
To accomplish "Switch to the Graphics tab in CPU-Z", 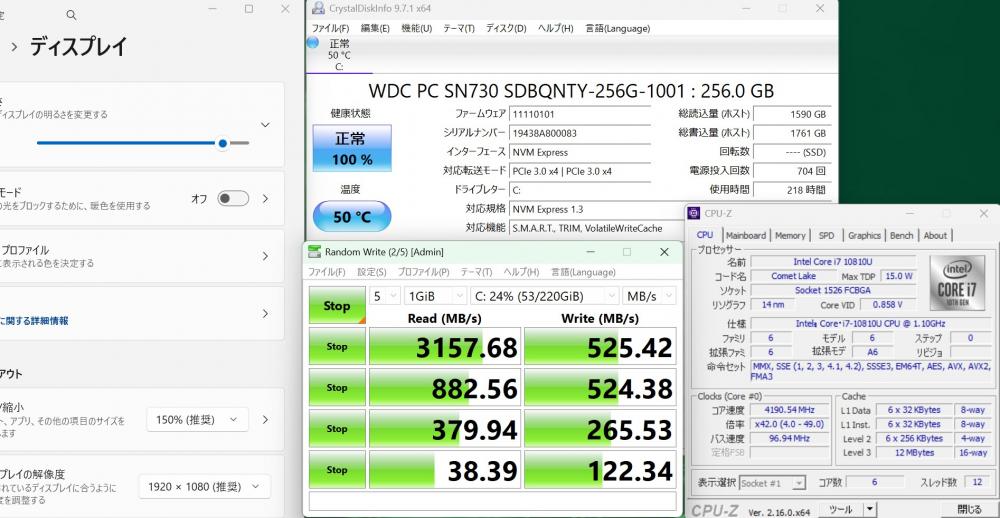I will coord(864,235).
